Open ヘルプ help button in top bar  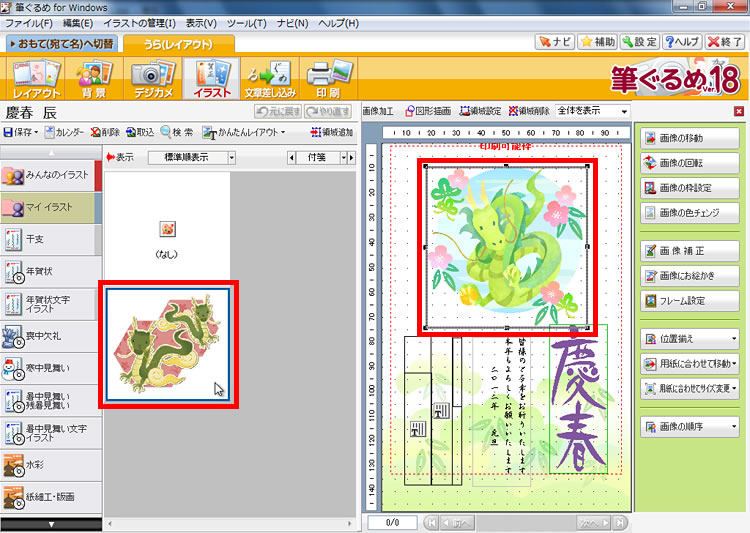tap(682, 42)
